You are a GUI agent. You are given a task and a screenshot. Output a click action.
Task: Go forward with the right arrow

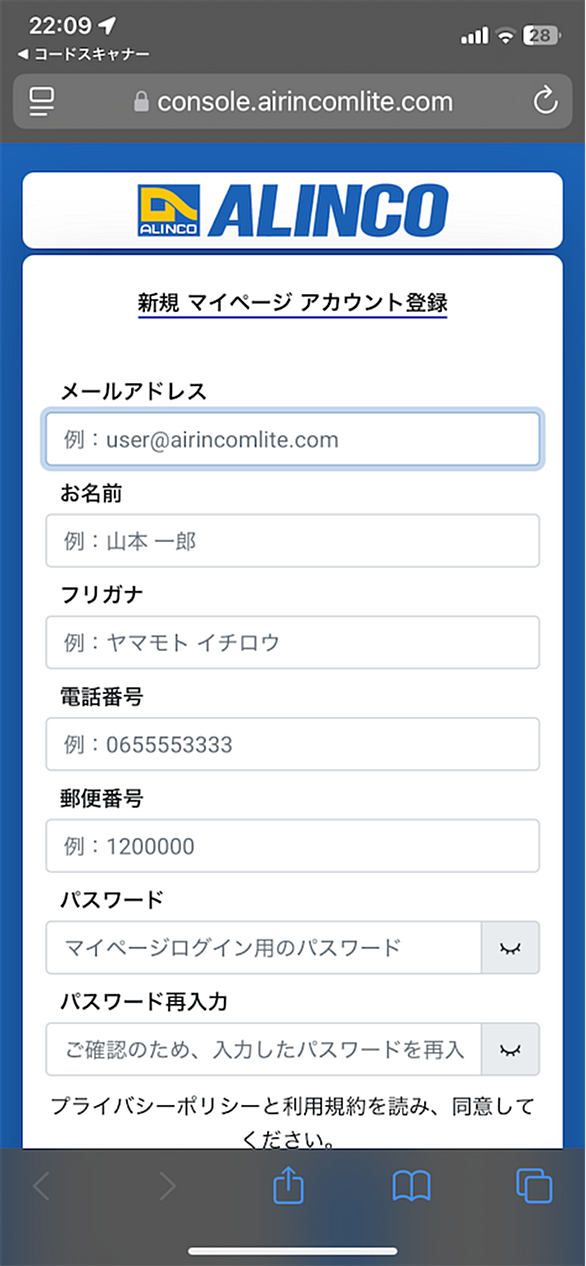point(166,1187)
